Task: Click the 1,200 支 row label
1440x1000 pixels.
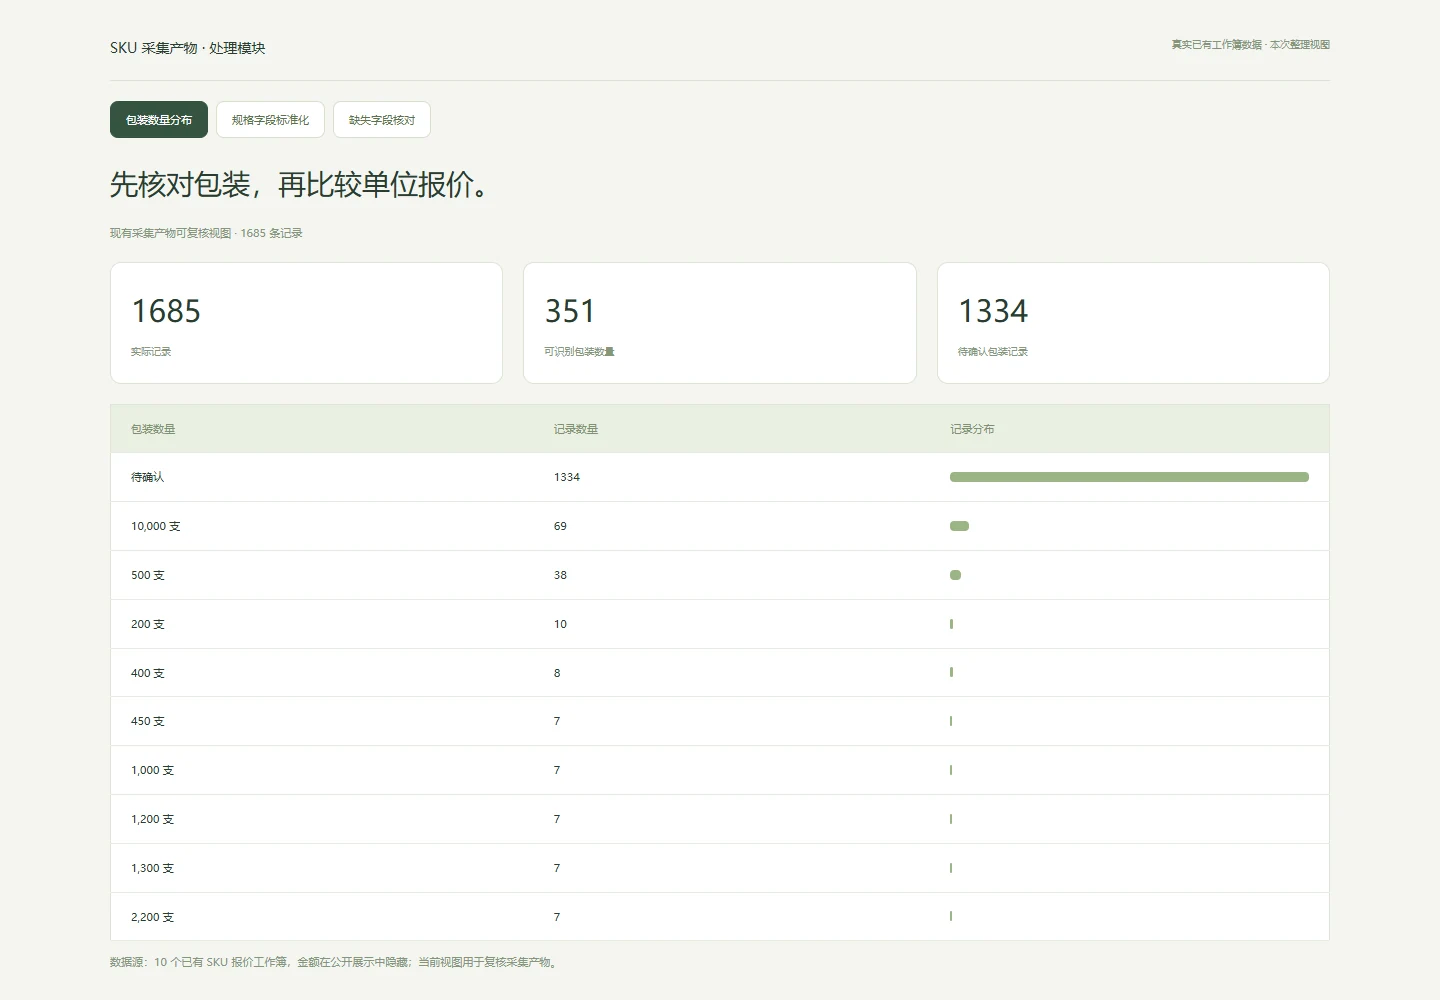Action: coord(152,819)
